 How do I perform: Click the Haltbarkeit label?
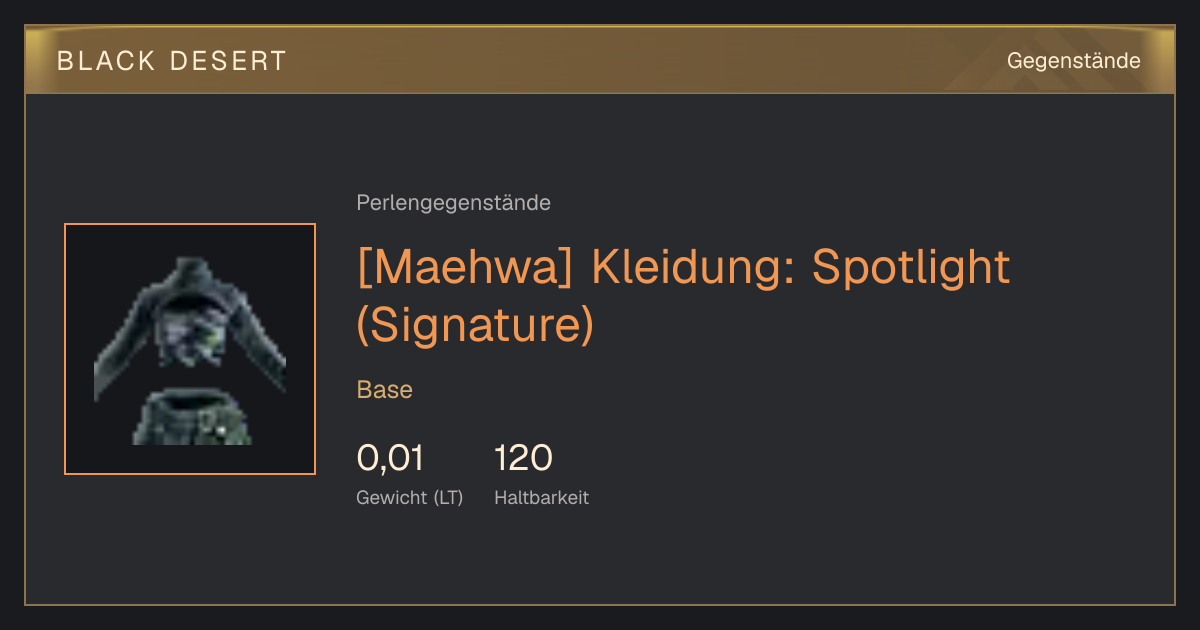(x=542, y=498)
